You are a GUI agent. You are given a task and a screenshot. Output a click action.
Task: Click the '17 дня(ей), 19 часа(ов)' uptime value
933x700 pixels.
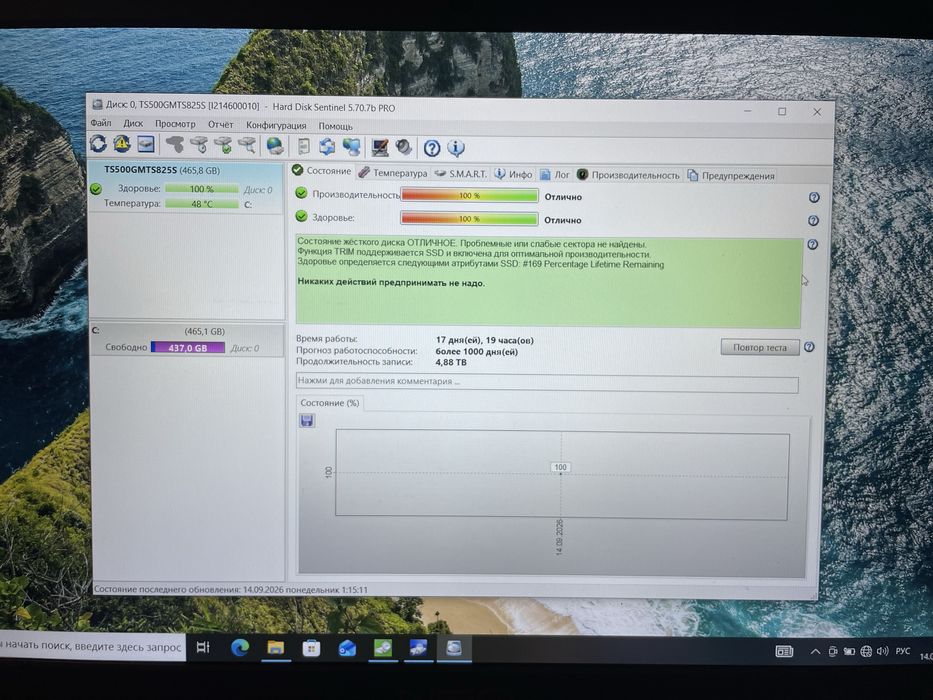click(x=484, y=340)
